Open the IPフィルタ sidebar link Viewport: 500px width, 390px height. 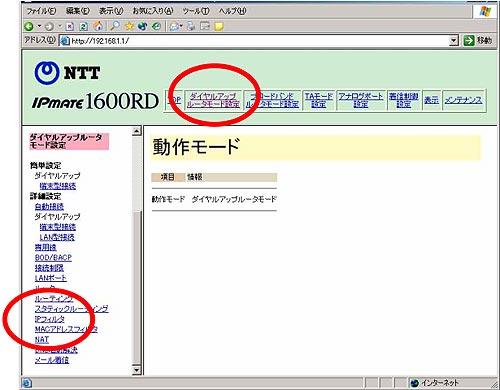50,319
